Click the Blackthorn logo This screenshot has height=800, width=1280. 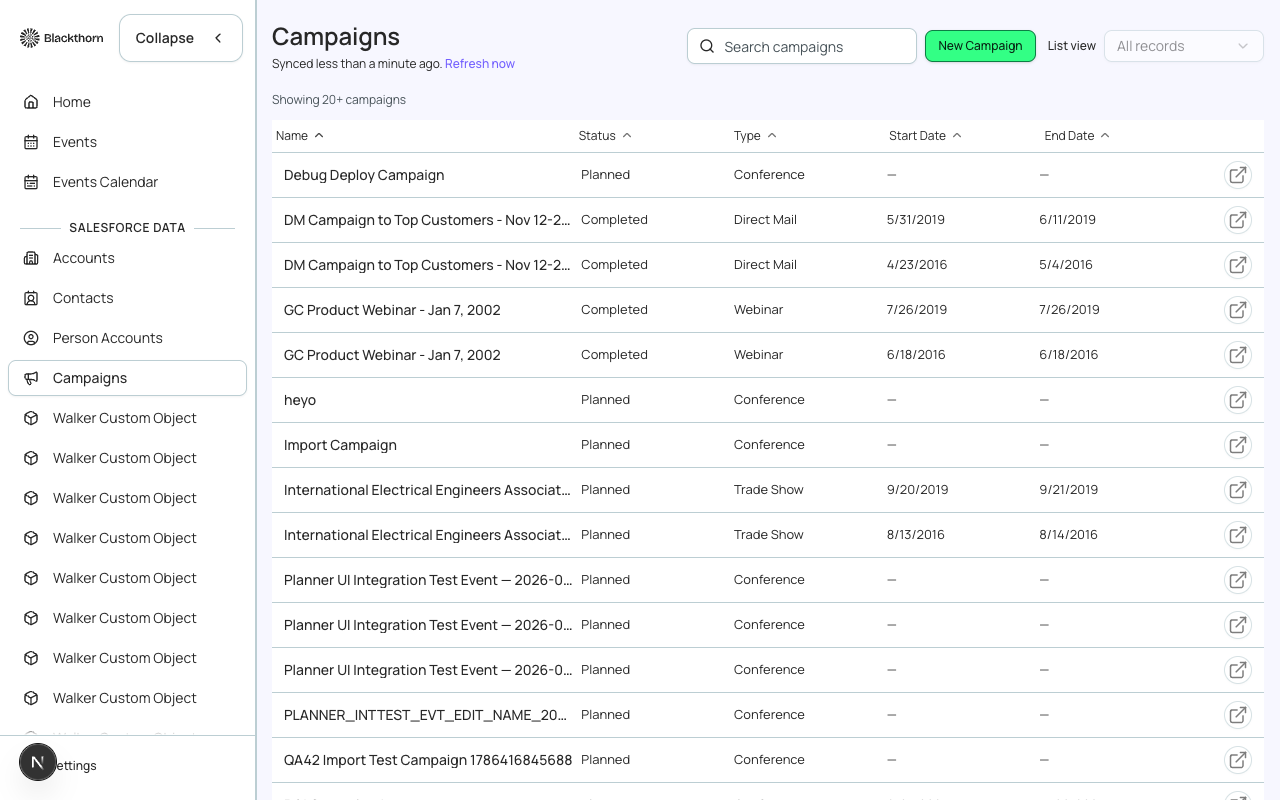(61, 38)
